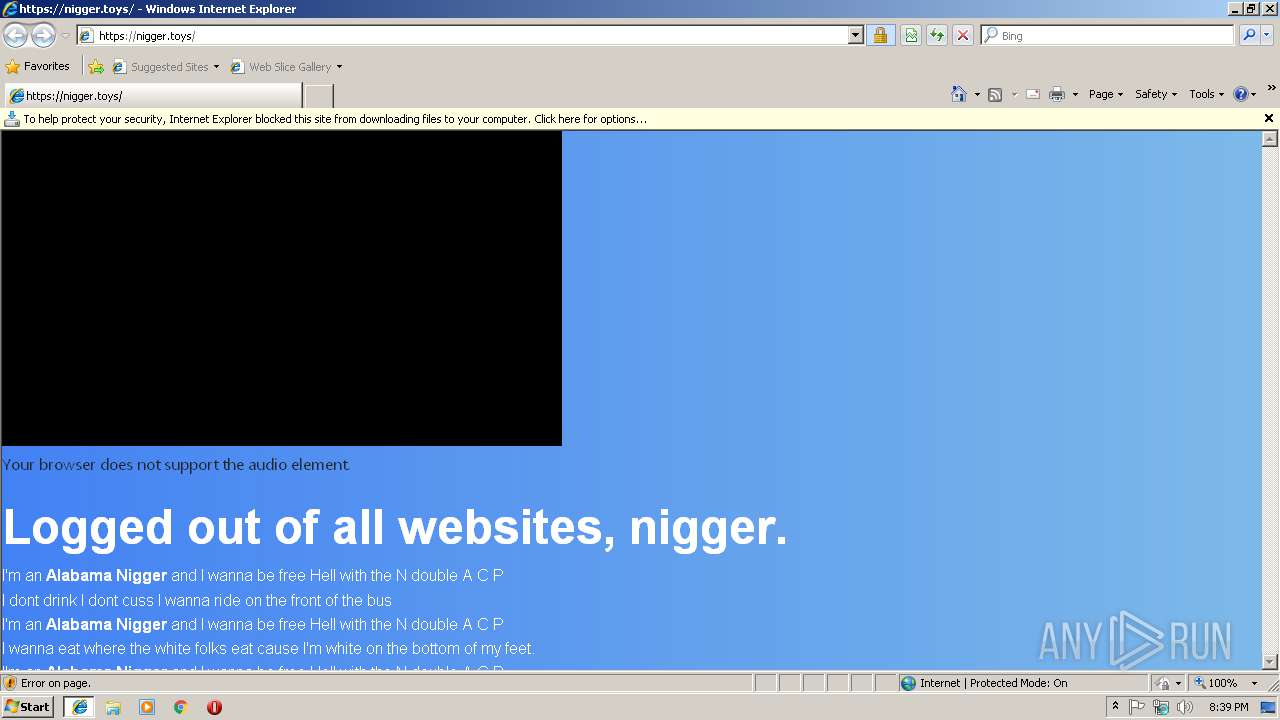Open the Tools menu

pos(1206,94)
